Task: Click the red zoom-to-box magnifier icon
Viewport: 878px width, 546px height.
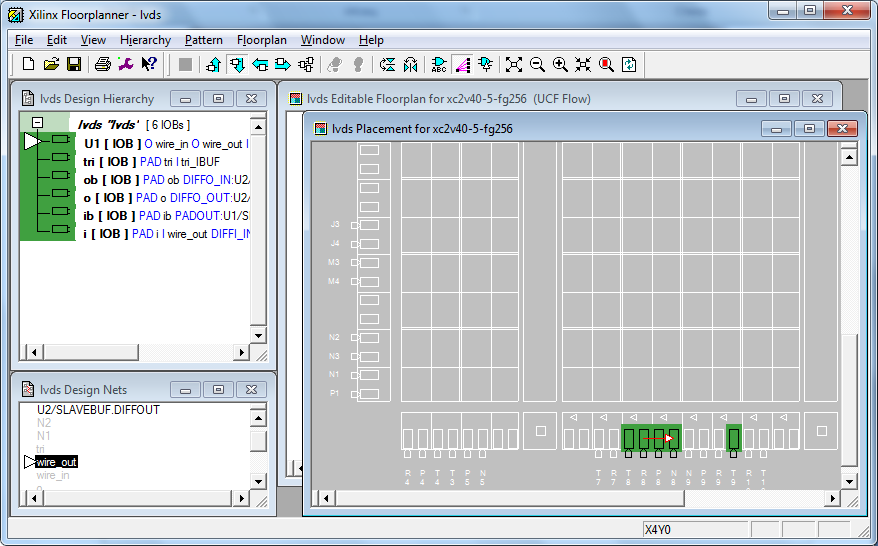Action: coord(606,64)
